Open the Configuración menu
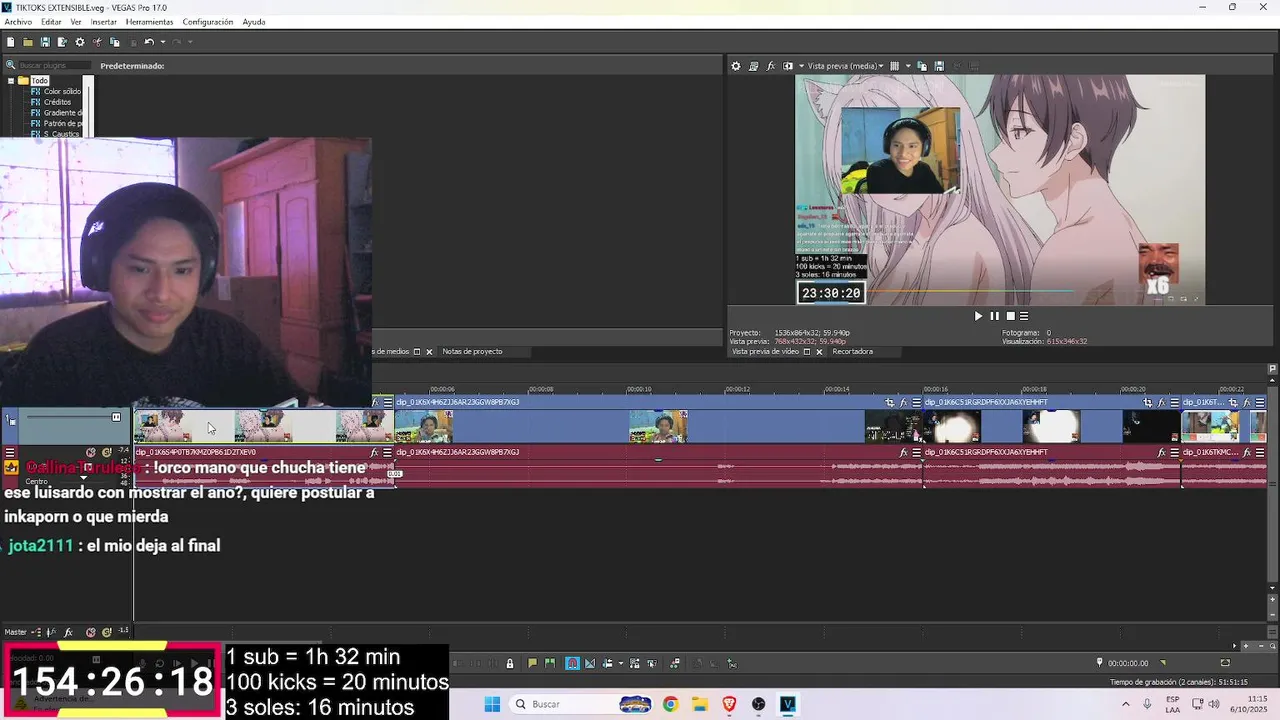Screen dimensions: 1280x720 (x=208, y=22)
